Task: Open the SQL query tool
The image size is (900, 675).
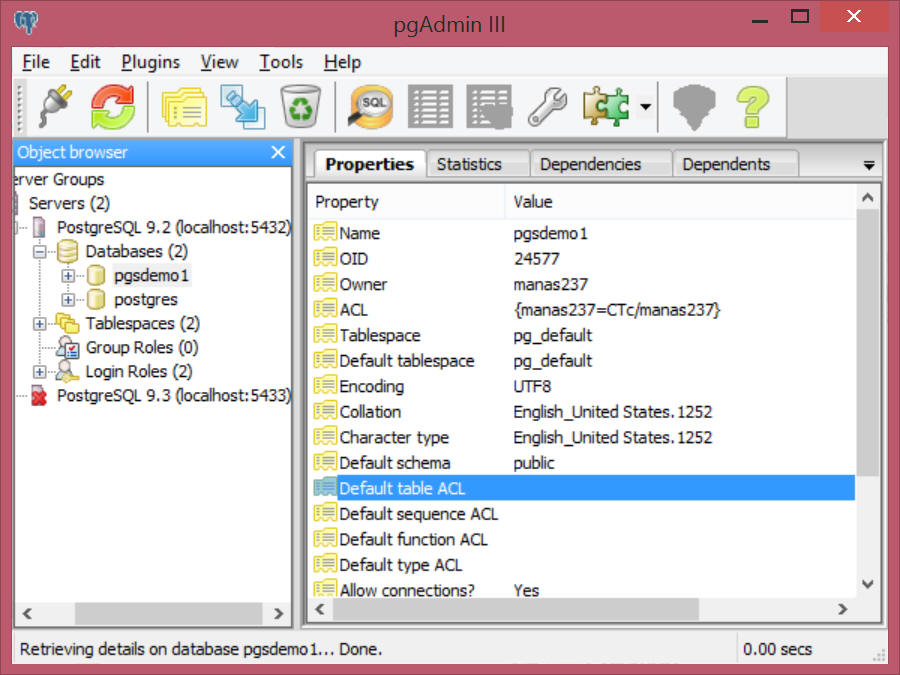Action: [371, 107]
